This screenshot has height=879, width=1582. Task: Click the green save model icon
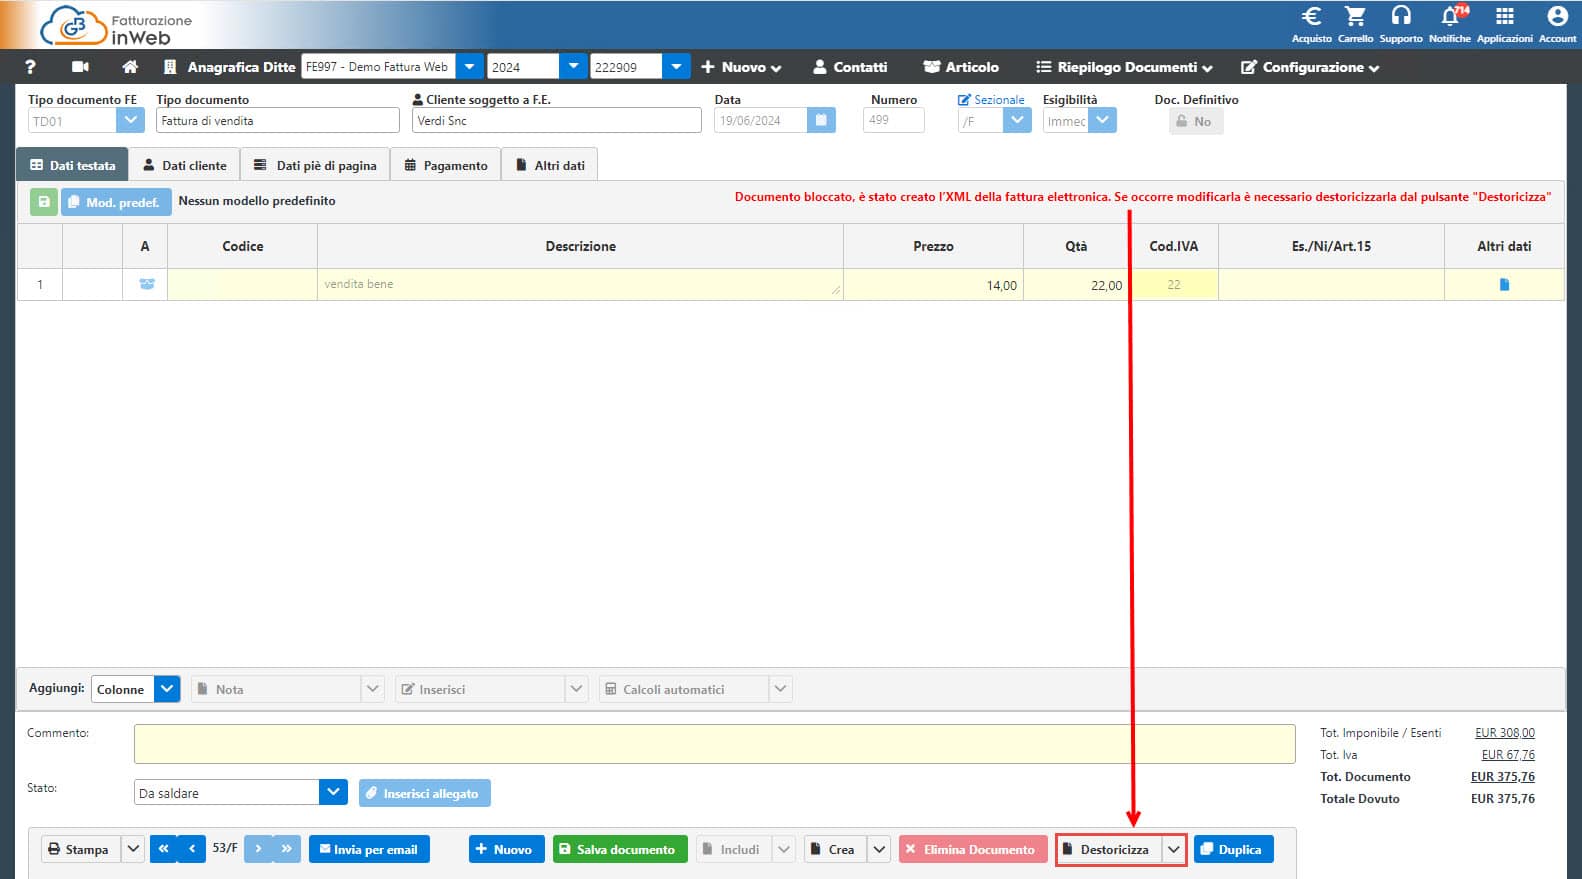coord(44,202)
